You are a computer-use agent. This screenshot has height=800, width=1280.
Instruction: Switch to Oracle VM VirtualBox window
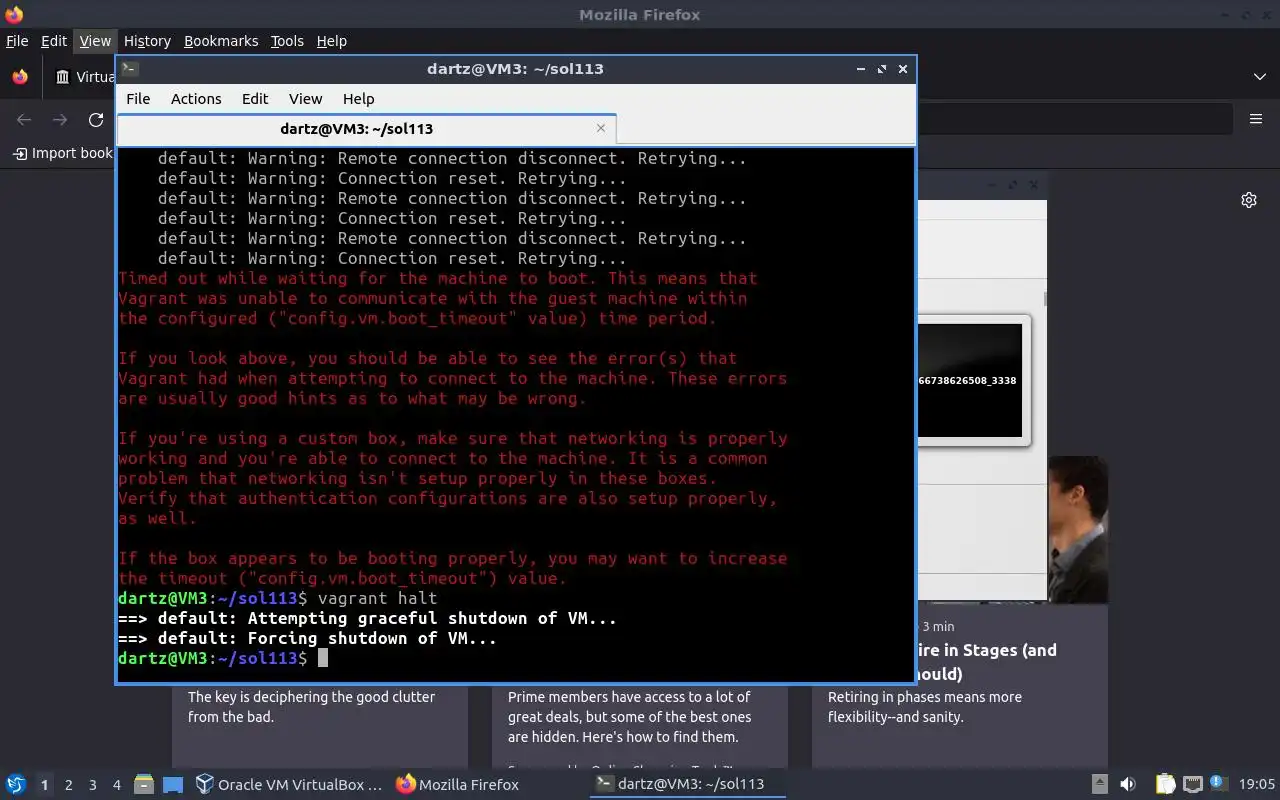pyautogui.click(x=289, y=785)
